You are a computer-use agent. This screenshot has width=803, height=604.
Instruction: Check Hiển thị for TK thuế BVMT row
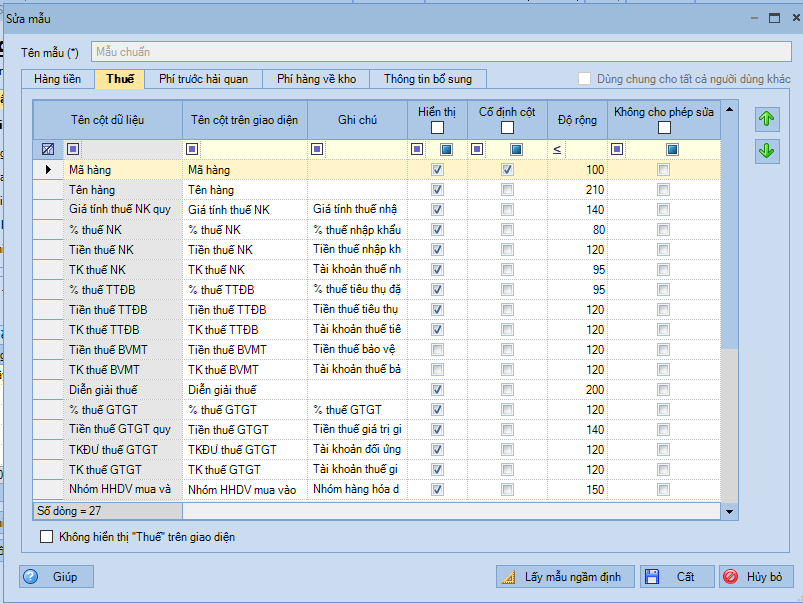(437, 370)
